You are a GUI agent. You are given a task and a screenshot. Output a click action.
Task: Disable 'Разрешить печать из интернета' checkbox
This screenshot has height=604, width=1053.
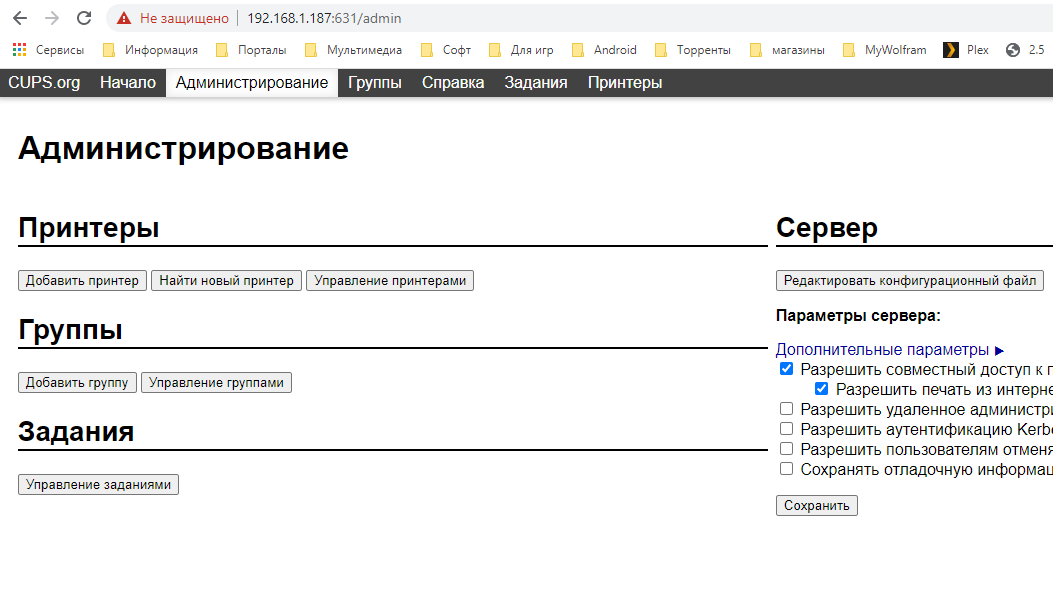point(821,389)
